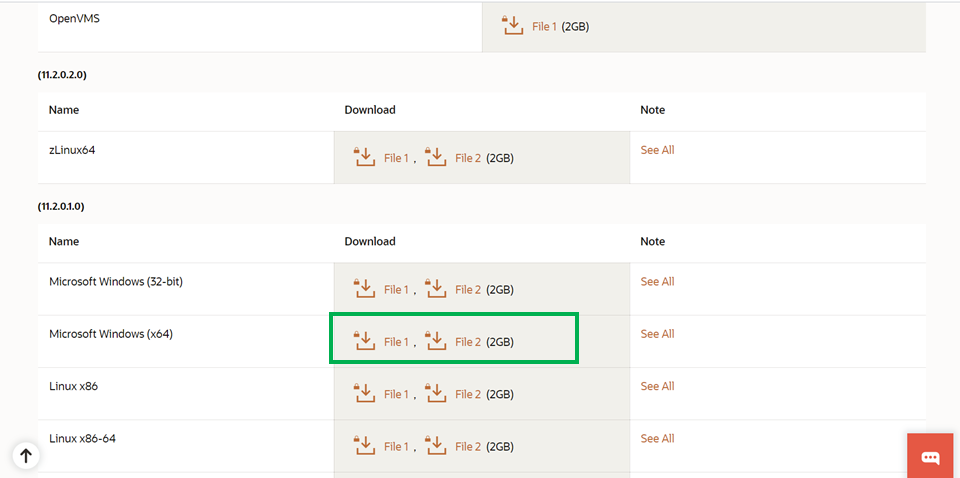Click the (11.2.0.1.0) version heading
Image resolution: width=960 pixels, height=478 pixels.
61,206
